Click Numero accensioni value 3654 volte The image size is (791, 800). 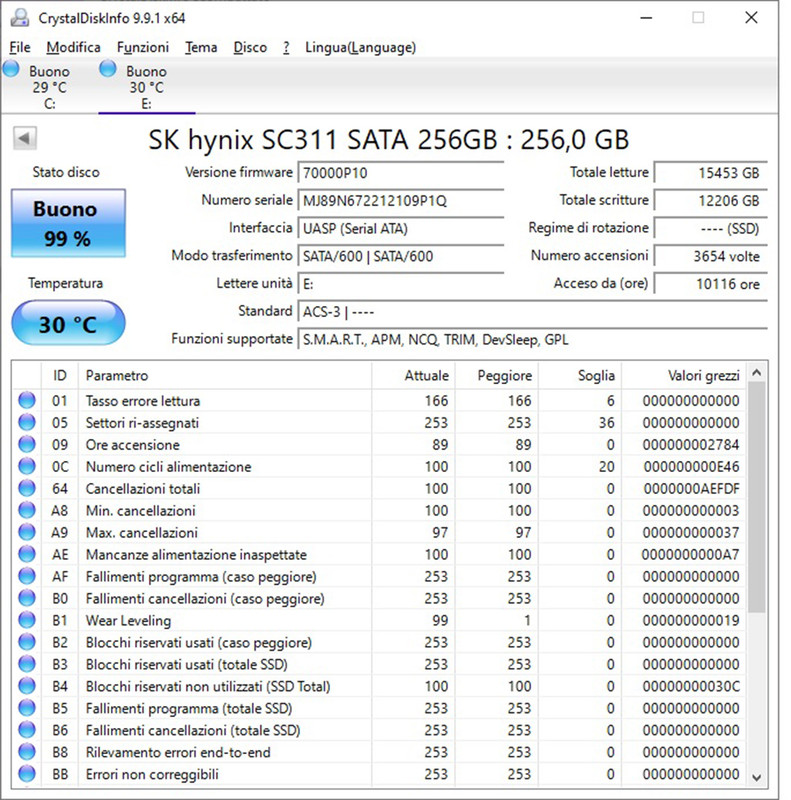(710, 256)
